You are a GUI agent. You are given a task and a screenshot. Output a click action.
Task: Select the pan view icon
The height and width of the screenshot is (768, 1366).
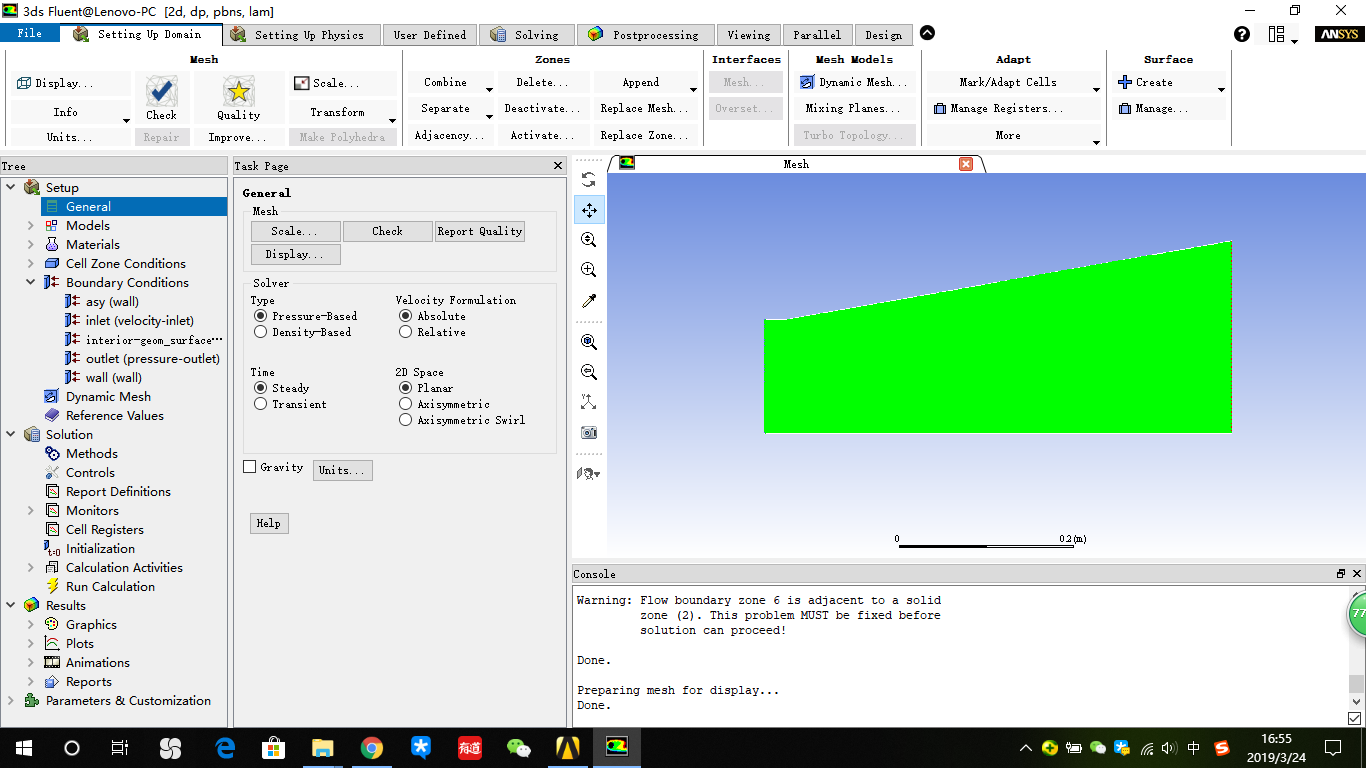(x=589, y=209)
